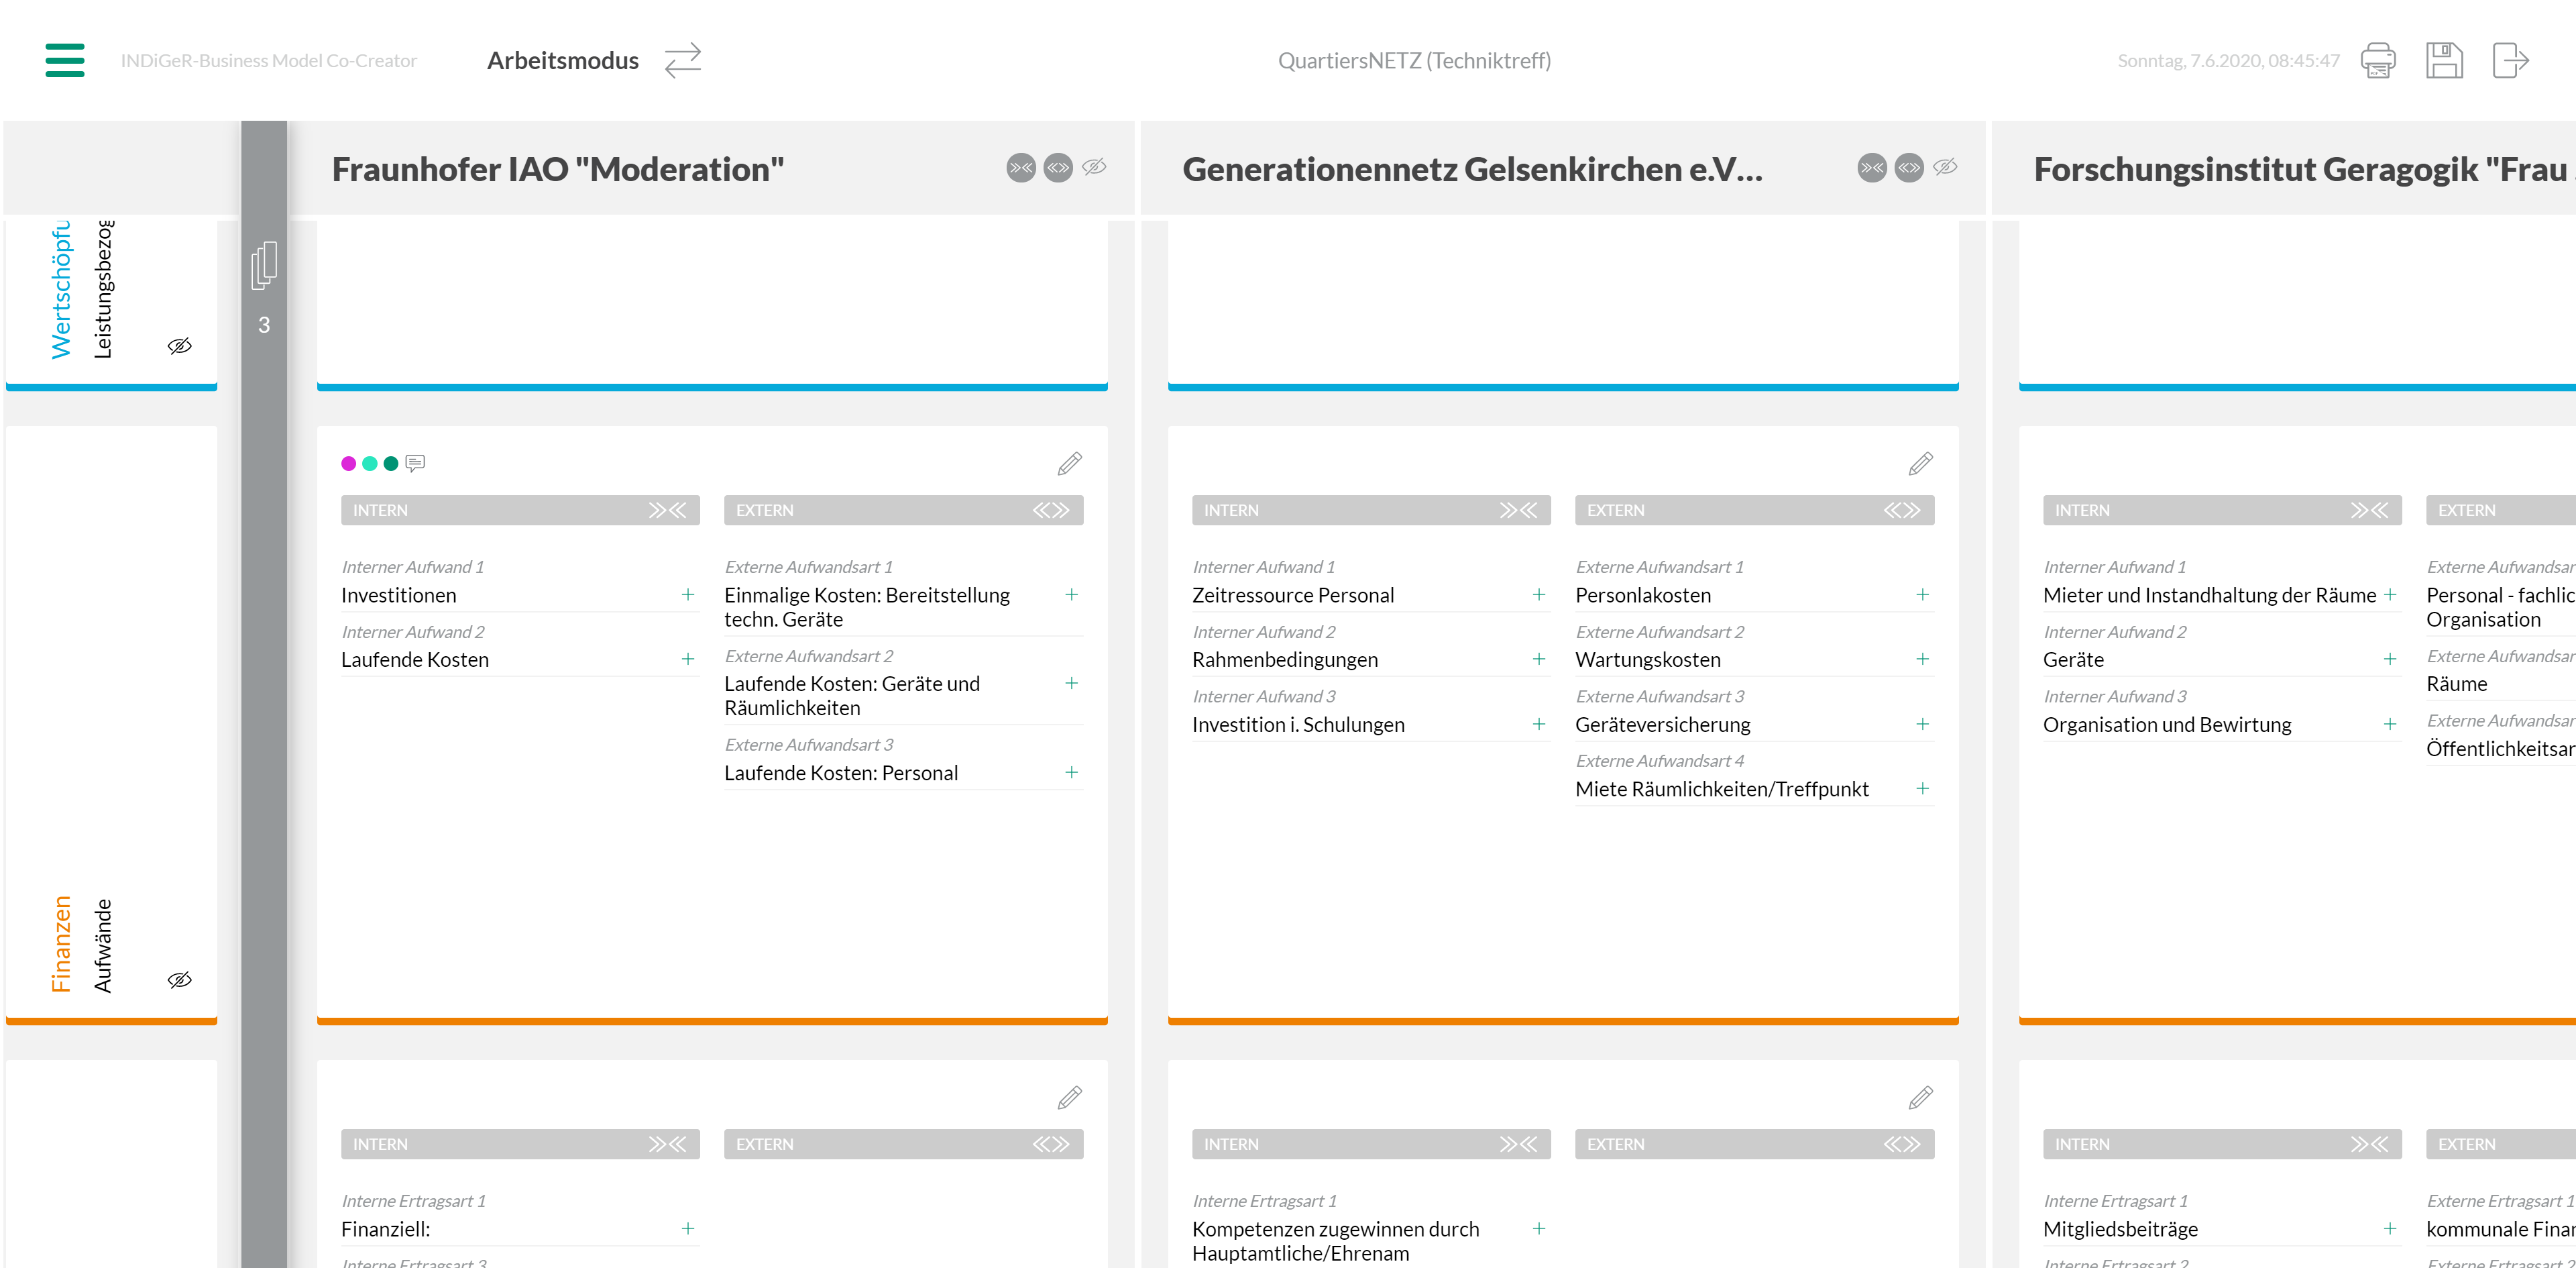Open the green hamburger menu
Viewport: 2576px width, 1268px height.
pos(65,60)
